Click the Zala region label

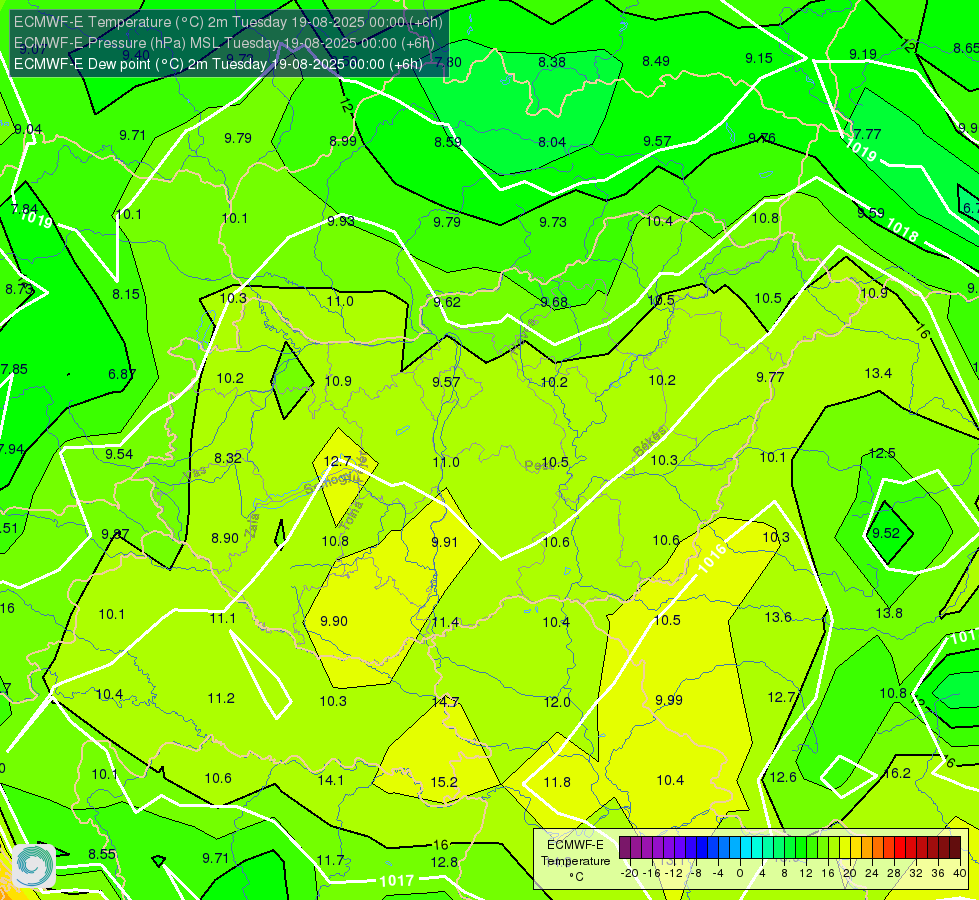253,525
